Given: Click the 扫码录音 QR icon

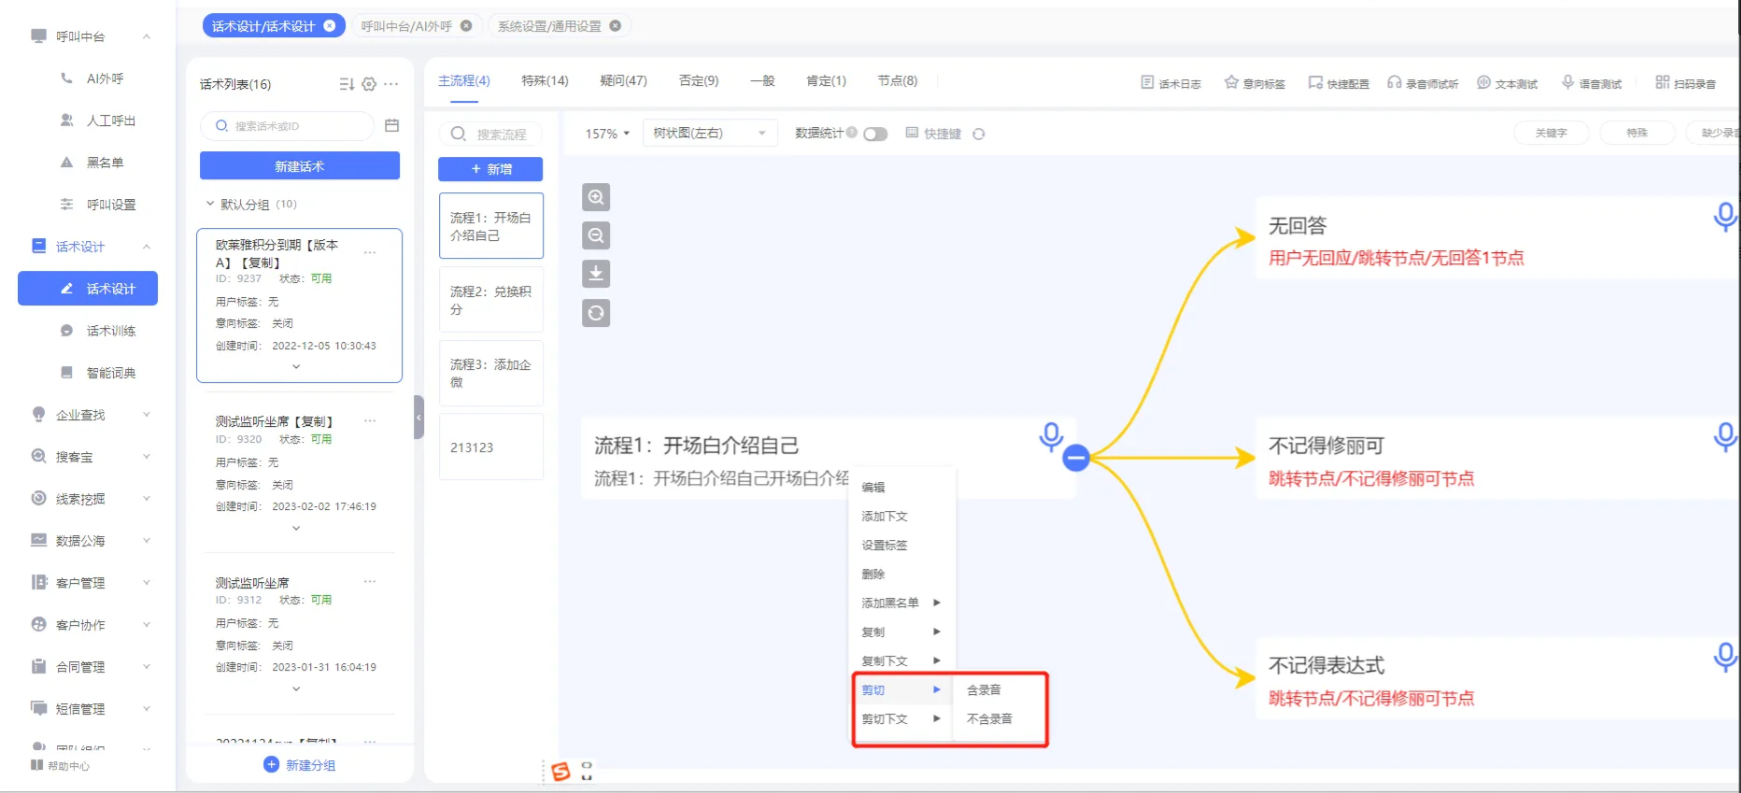Looking at the screenshot, I should 1662,83.
